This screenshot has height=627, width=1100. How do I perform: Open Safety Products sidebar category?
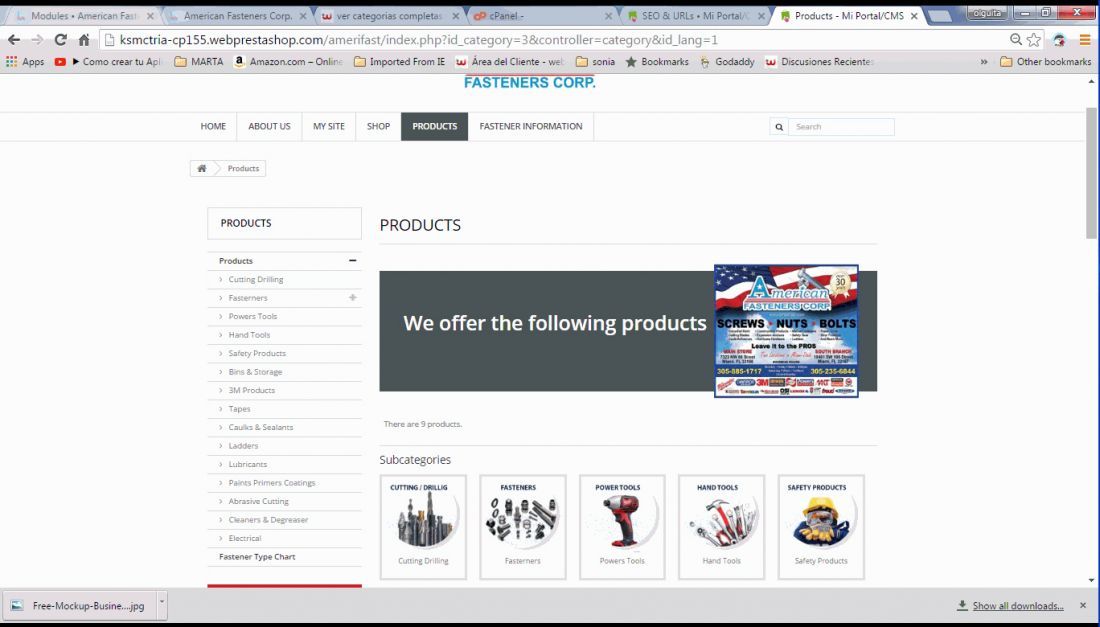(x=257, y=353)
